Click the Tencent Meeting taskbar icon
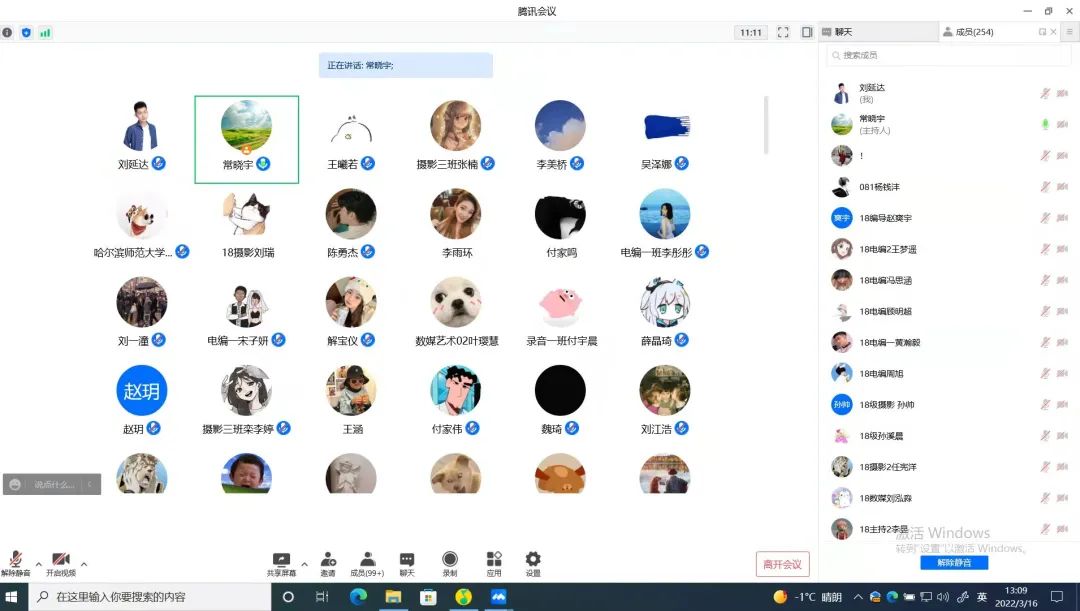This screenshot has height=611, width=1080. click(499, 597)
